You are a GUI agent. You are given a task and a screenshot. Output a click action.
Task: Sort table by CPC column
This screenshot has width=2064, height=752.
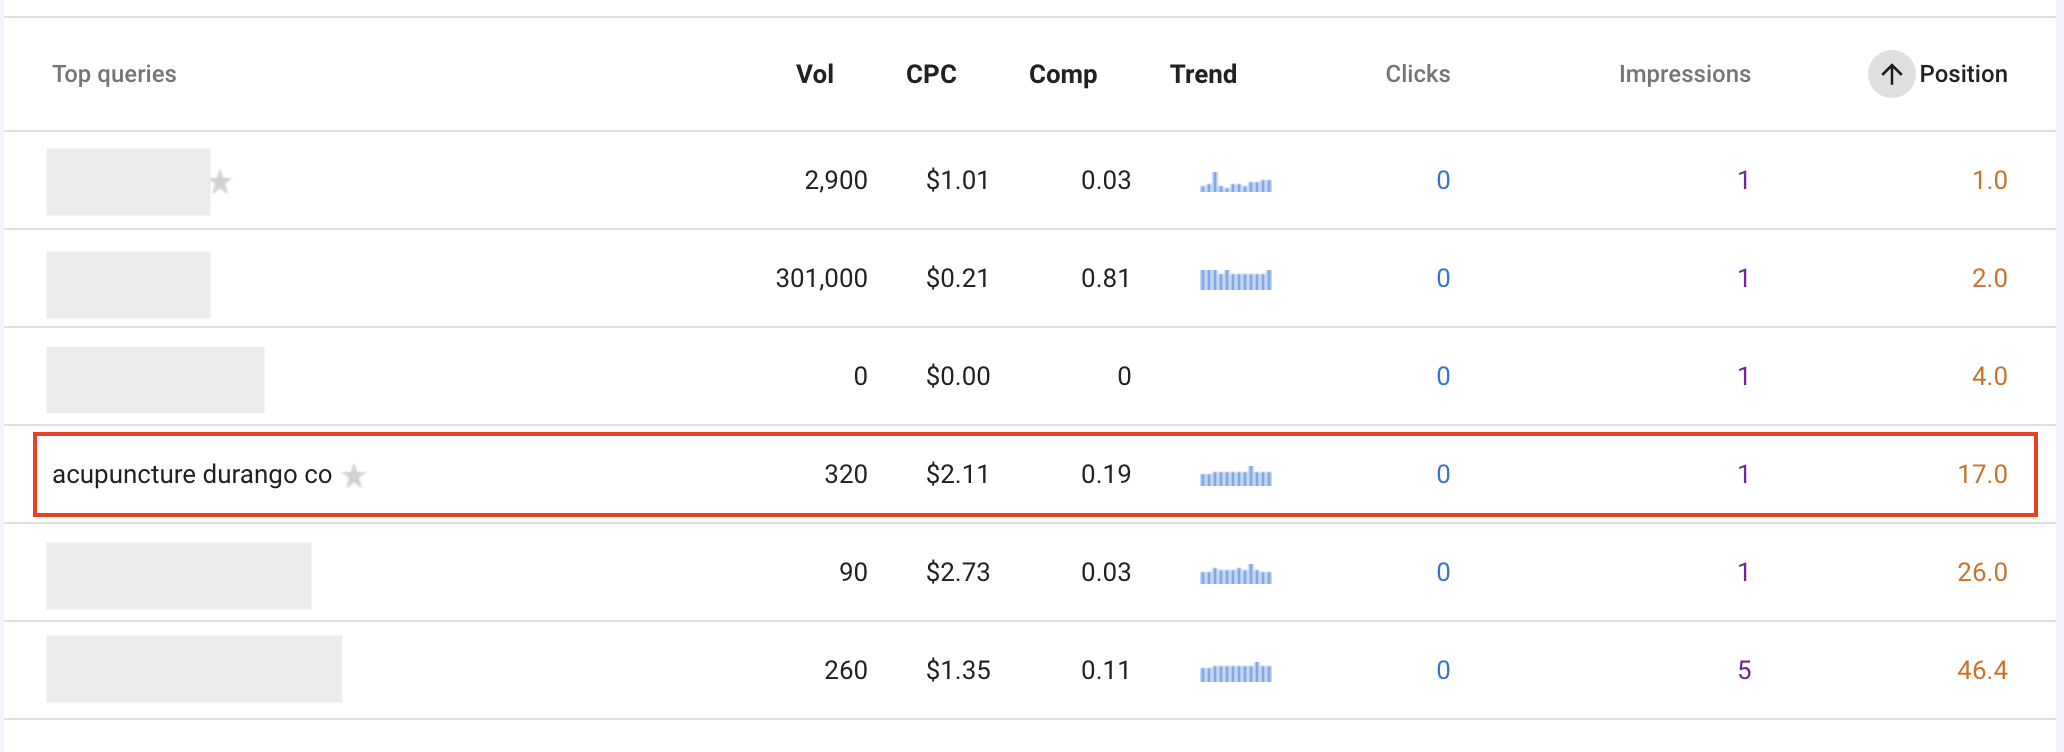point(931,74)
